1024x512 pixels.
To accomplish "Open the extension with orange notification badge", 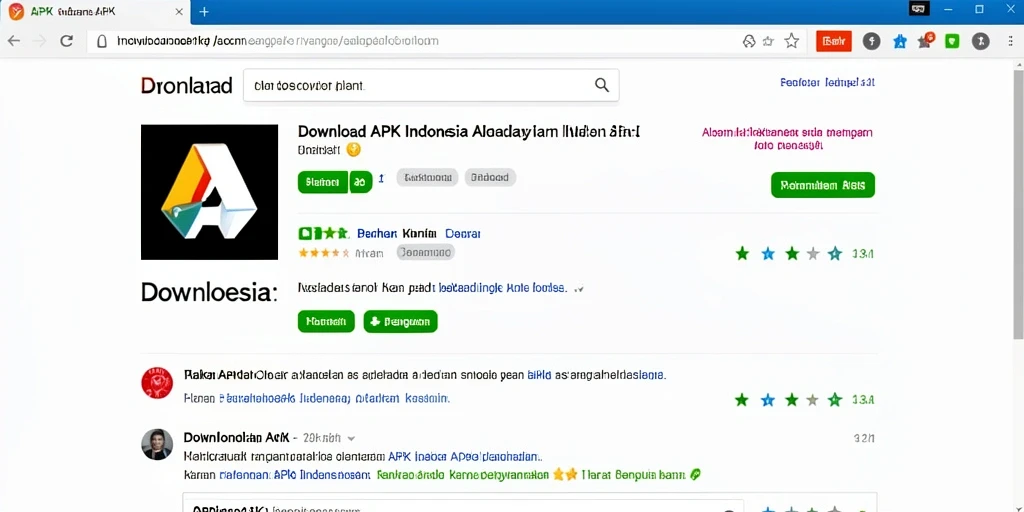I will [925, 40].
